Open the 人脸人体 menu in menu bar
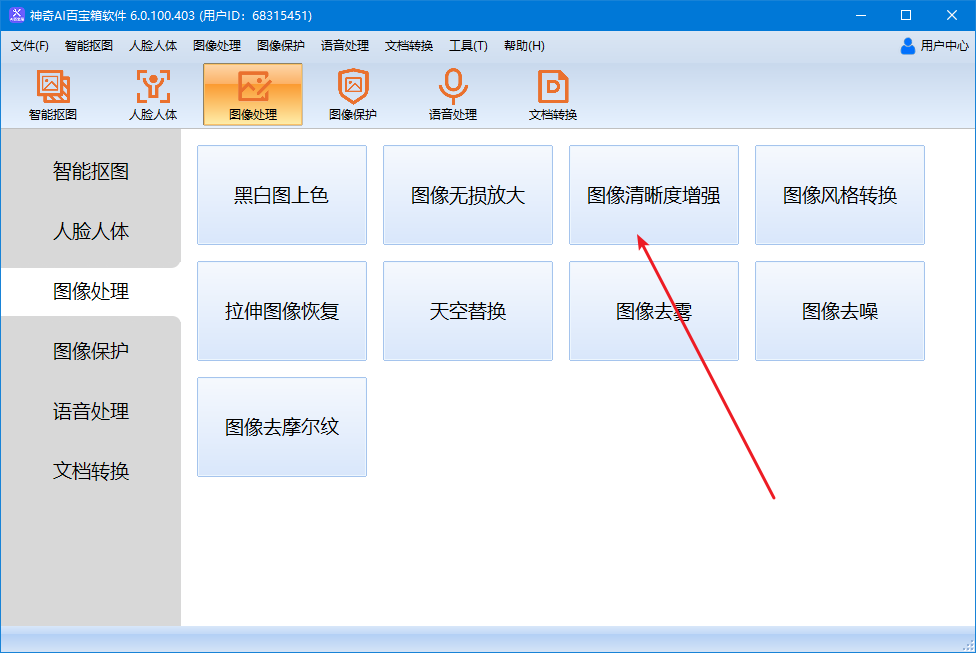This screenshot has width=976, height=653. coord(153,45)
